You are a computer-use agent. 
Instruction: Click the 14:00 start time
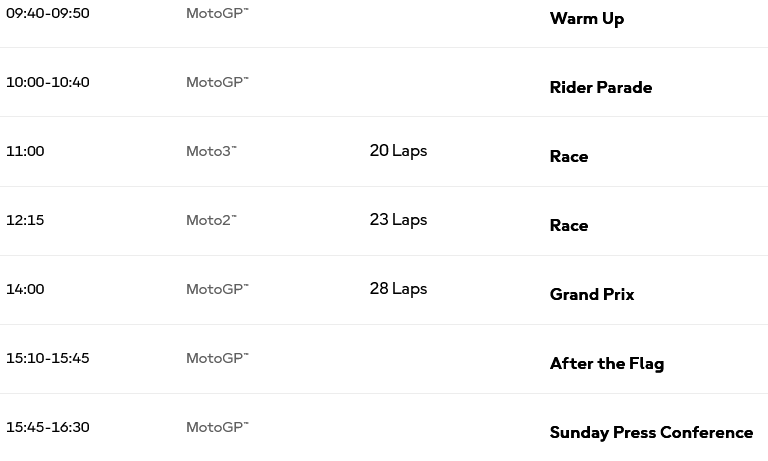tap(25, 290)
